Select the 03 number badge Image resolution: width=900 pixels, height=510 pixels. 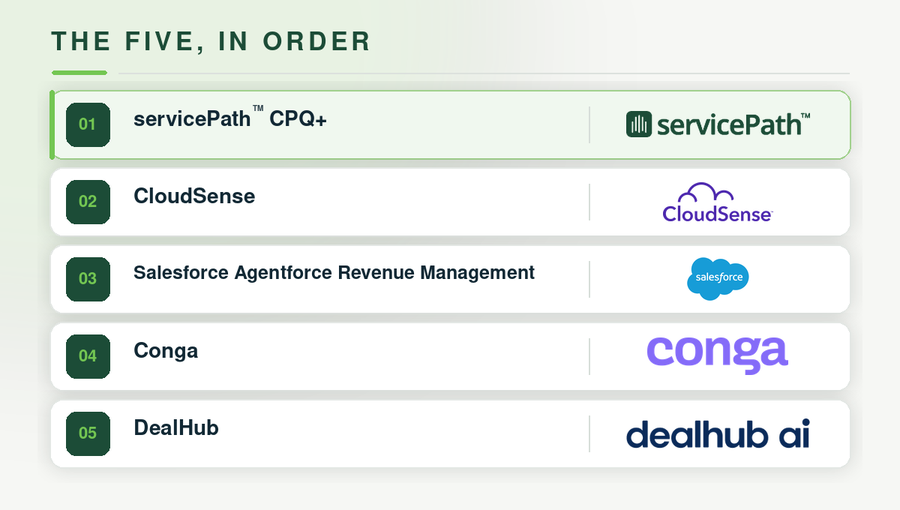[x=88, y=279]
